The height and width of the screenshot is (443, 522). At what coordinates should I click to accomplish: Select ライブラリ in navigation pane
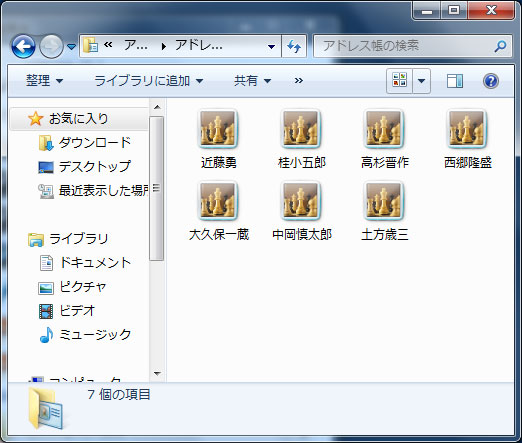coord(68,239)
